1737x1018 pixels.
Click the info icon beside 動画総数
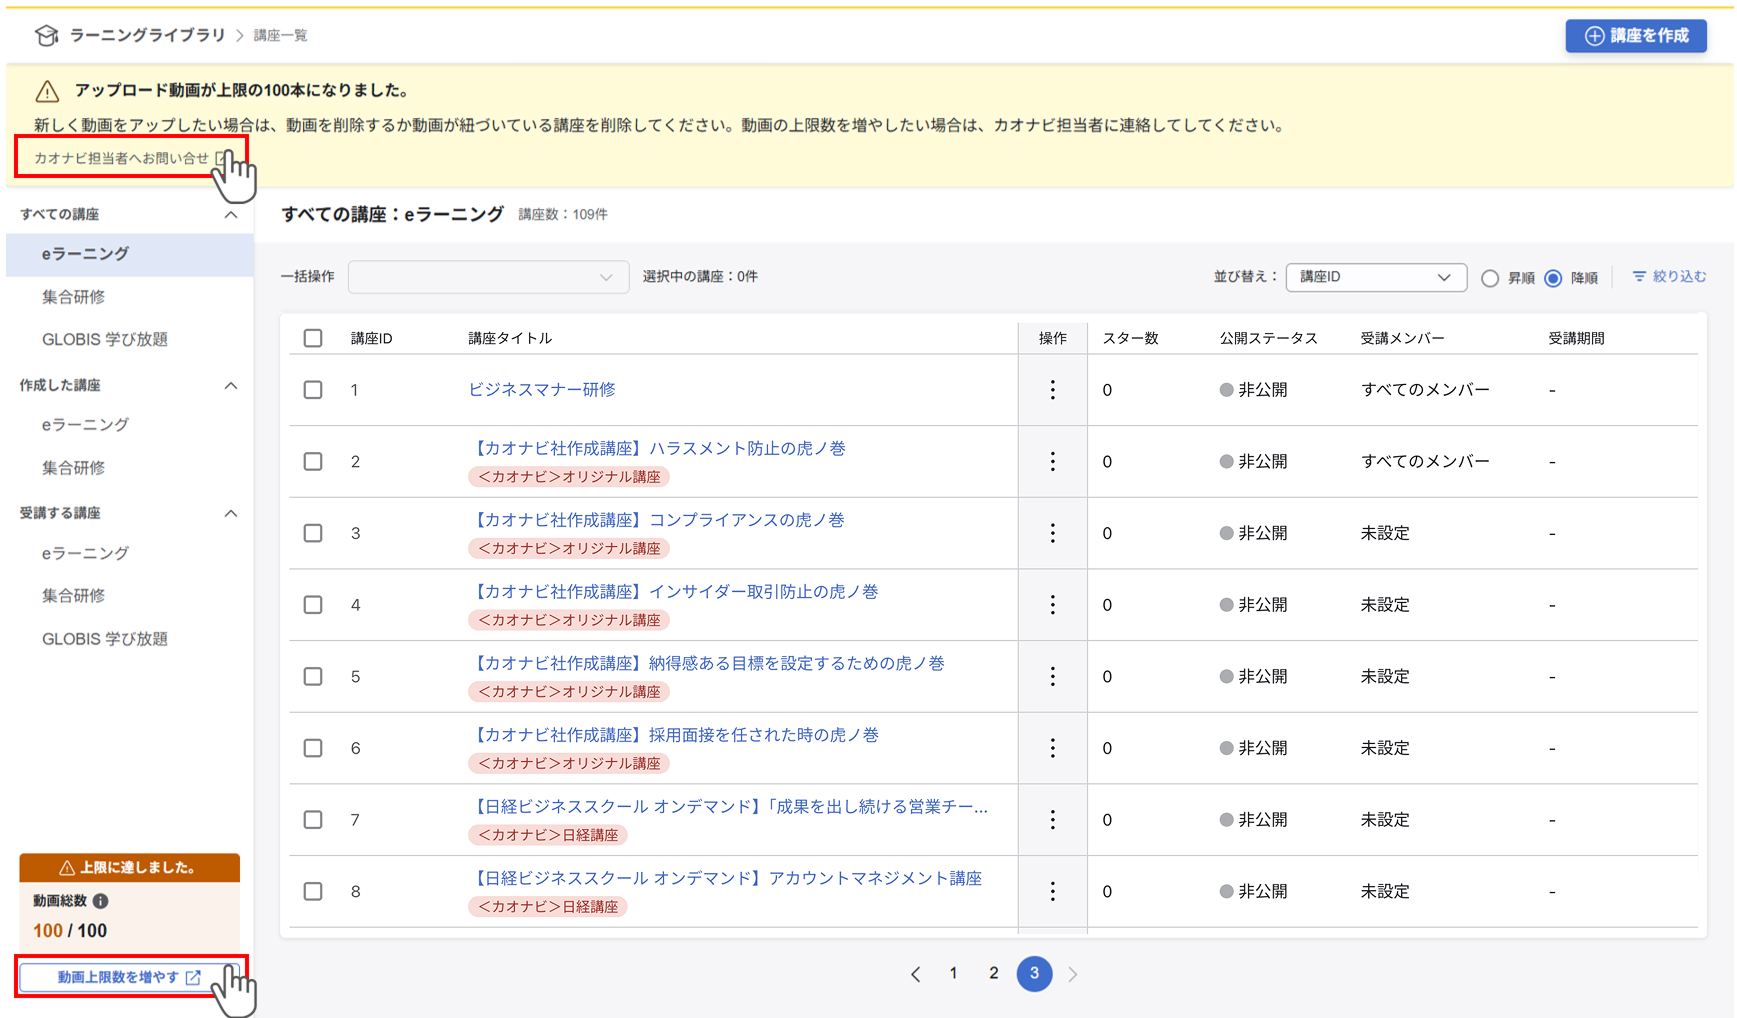(101, 901)
